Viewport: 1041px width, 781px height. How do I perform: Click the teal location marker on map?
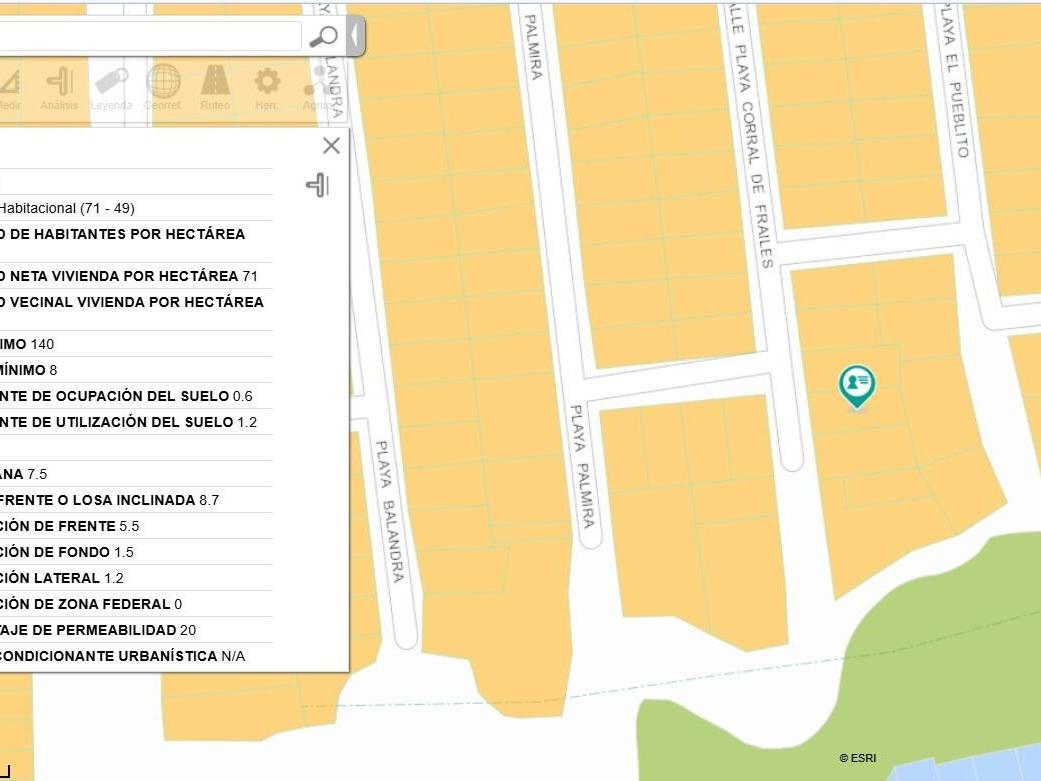pyautogui.click(x=857, y=385)
